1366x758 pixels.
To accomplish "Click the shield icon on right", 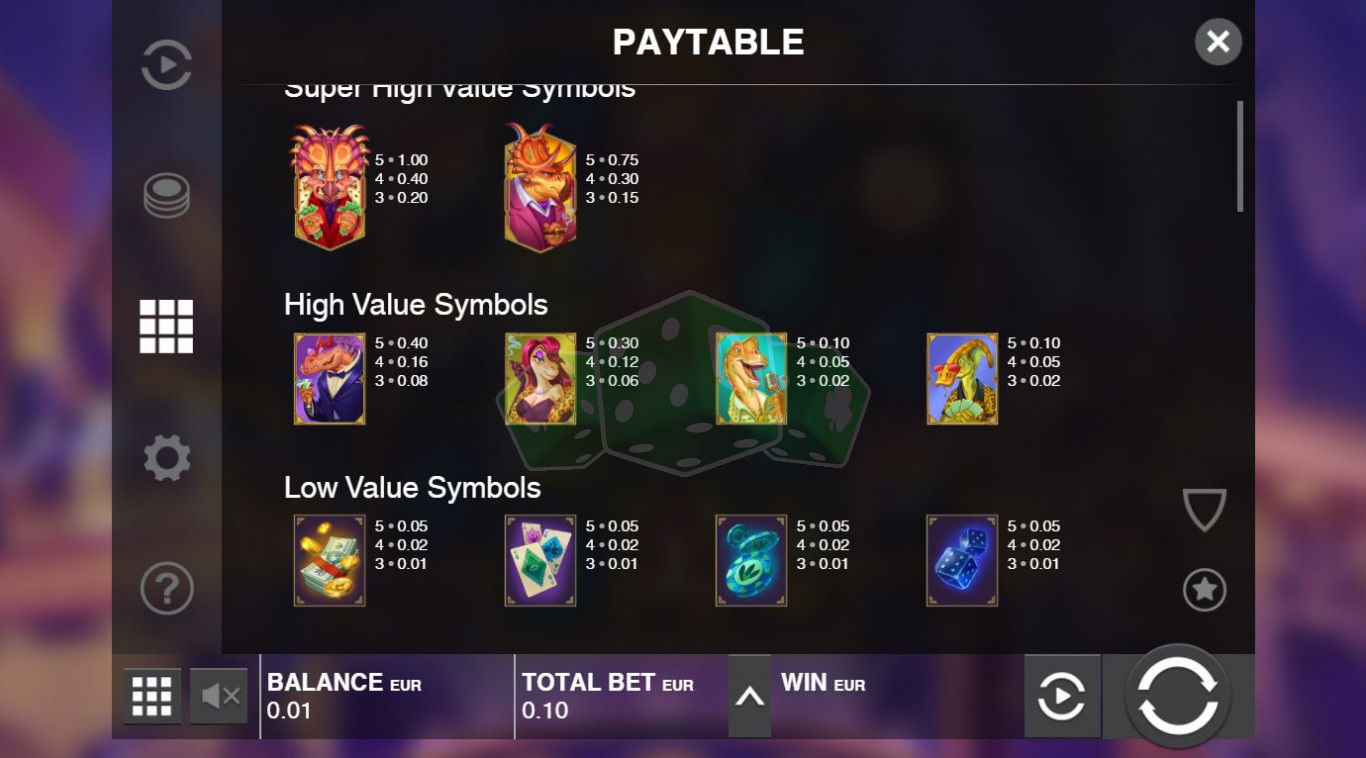I will click(1204, 510).
